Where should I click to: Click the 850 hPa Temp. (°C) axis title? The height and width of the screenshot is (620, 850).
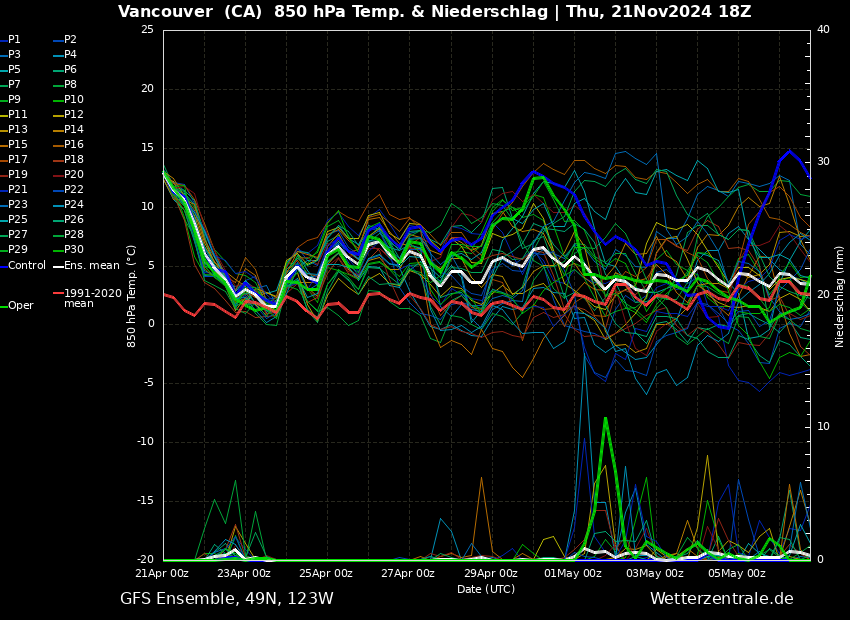[x=132, y=295]
